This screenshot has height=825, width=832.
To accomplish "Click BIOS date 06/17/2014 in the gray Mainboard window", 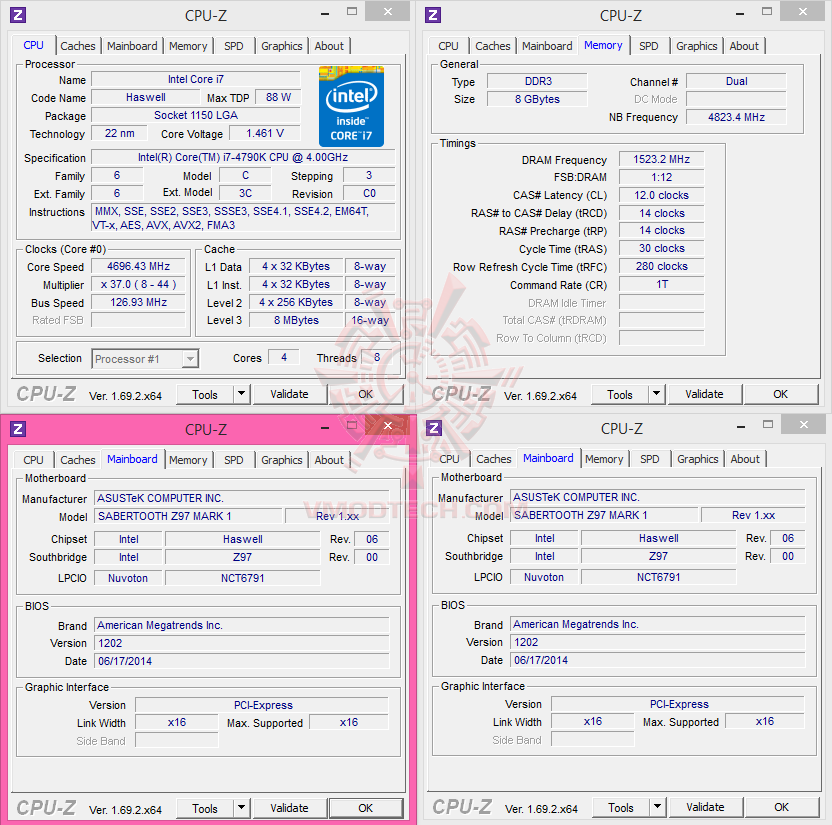I will (x=657, y=661).
